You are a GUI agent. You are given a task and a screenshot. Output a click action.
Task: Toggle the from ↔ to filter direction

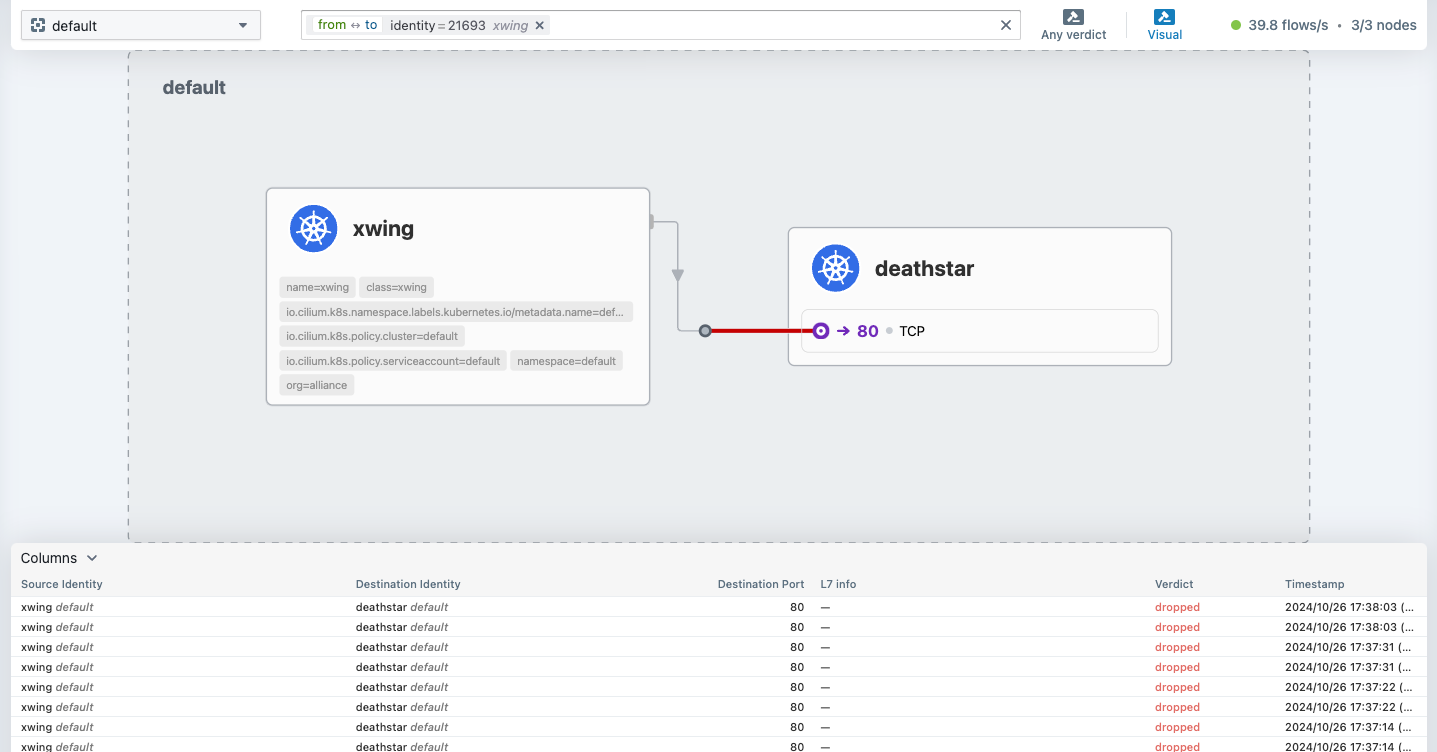[347, 25]
